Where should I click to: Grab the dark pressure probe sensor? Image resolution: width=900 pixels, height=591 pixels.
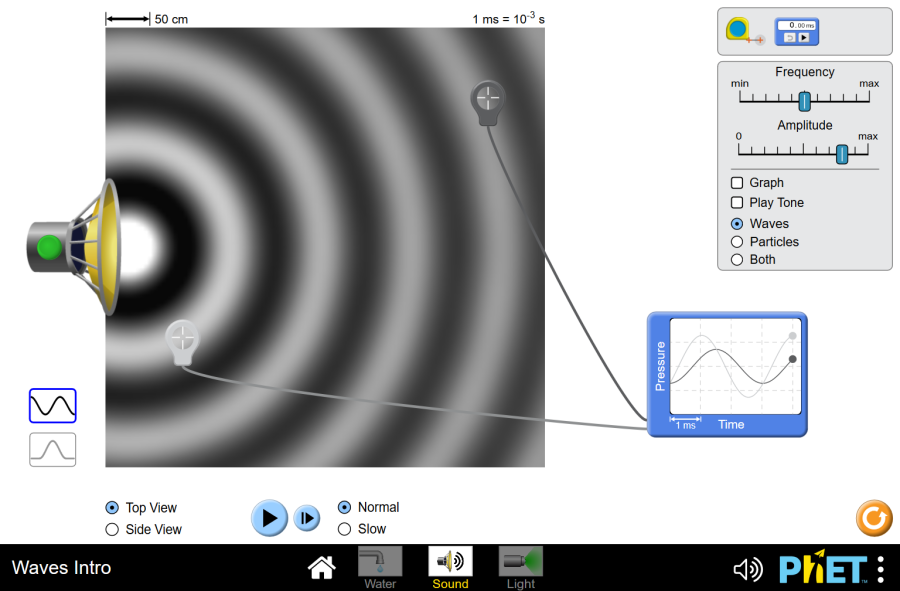487,99
